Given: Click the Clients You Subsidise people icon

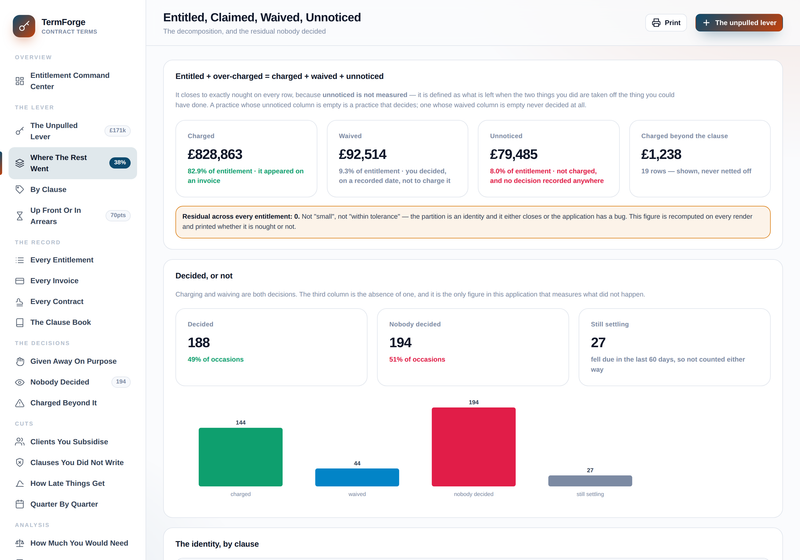Looking at the screenshot, I should [19, 442].
